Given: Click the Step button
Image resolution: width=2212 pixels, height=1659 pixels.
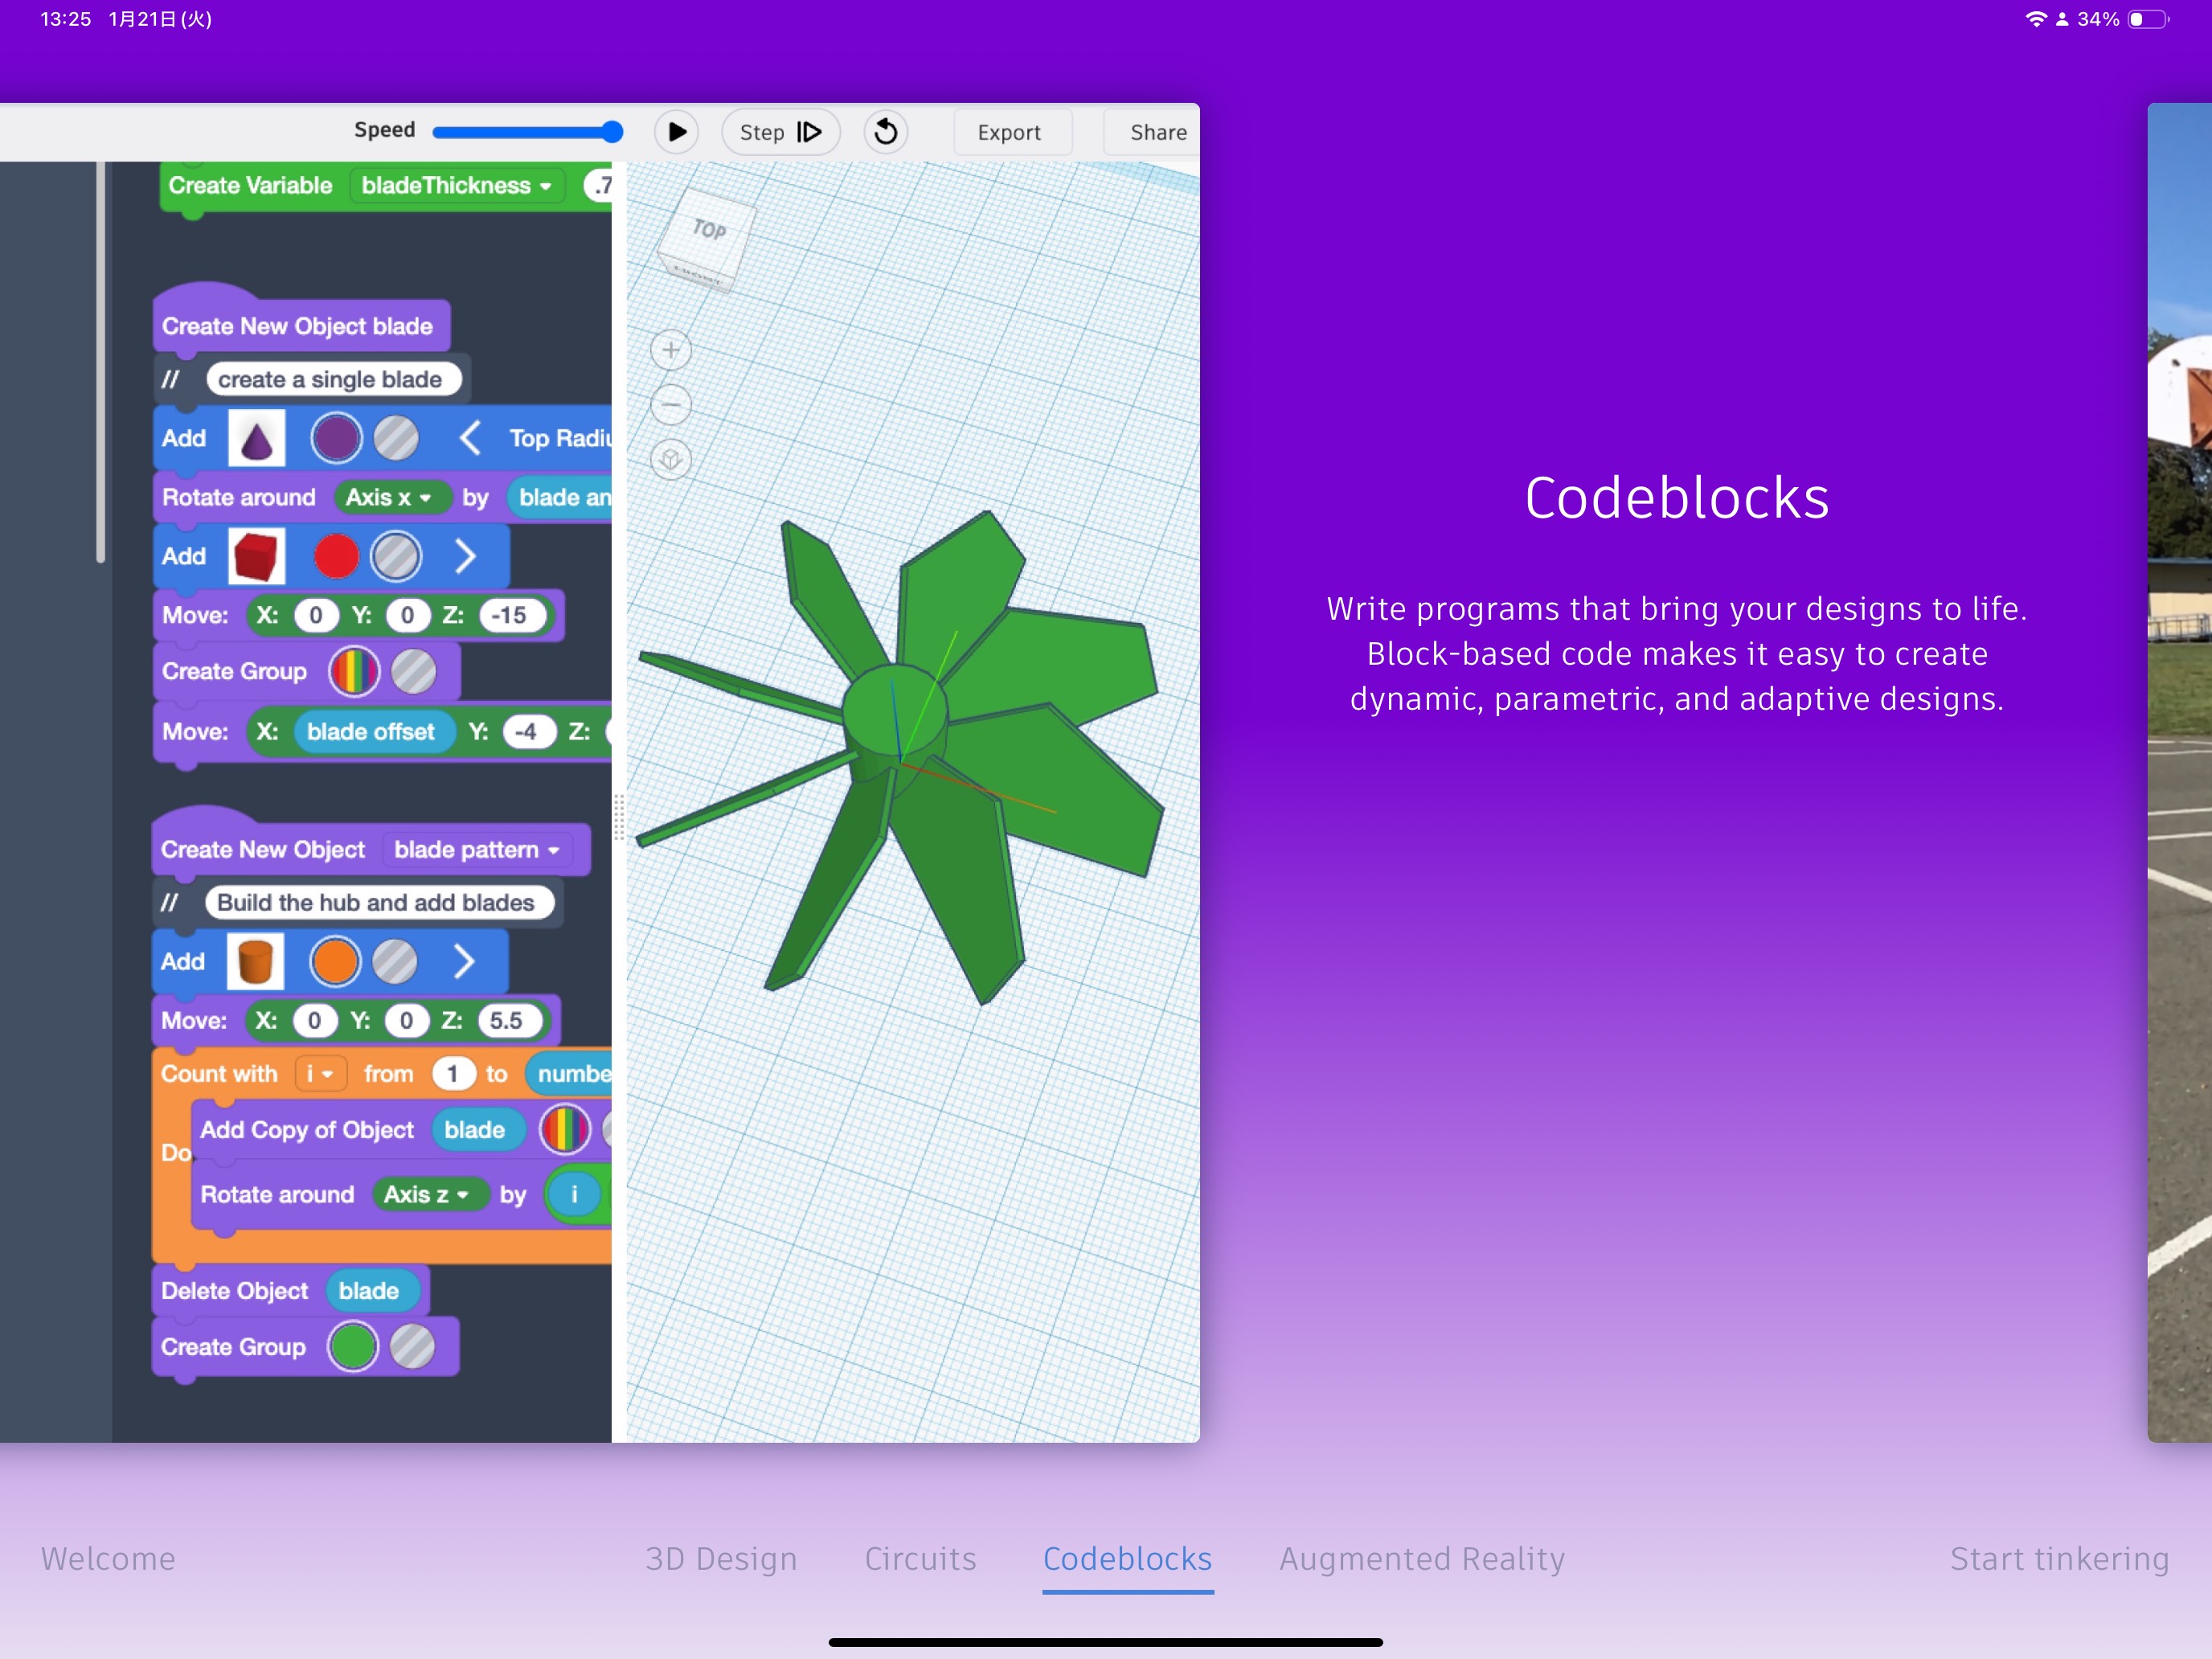Looking at the screenshot, I should click(x=780, y=132).
